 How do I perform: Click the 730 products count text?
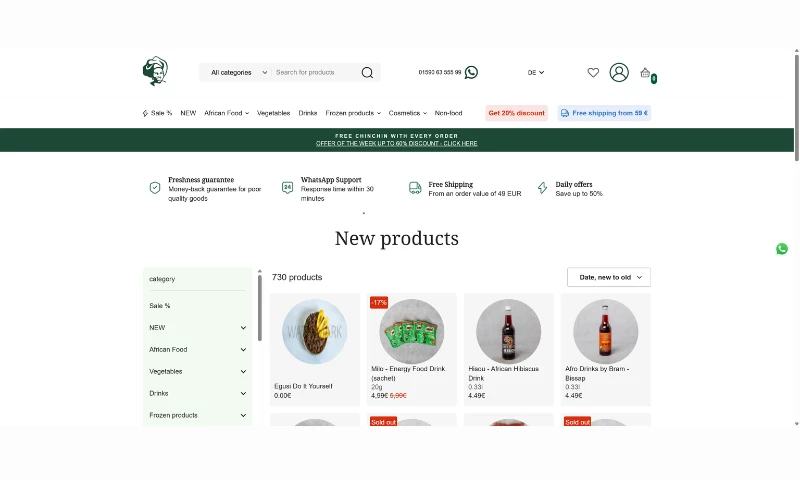click(x=297, y=277)
